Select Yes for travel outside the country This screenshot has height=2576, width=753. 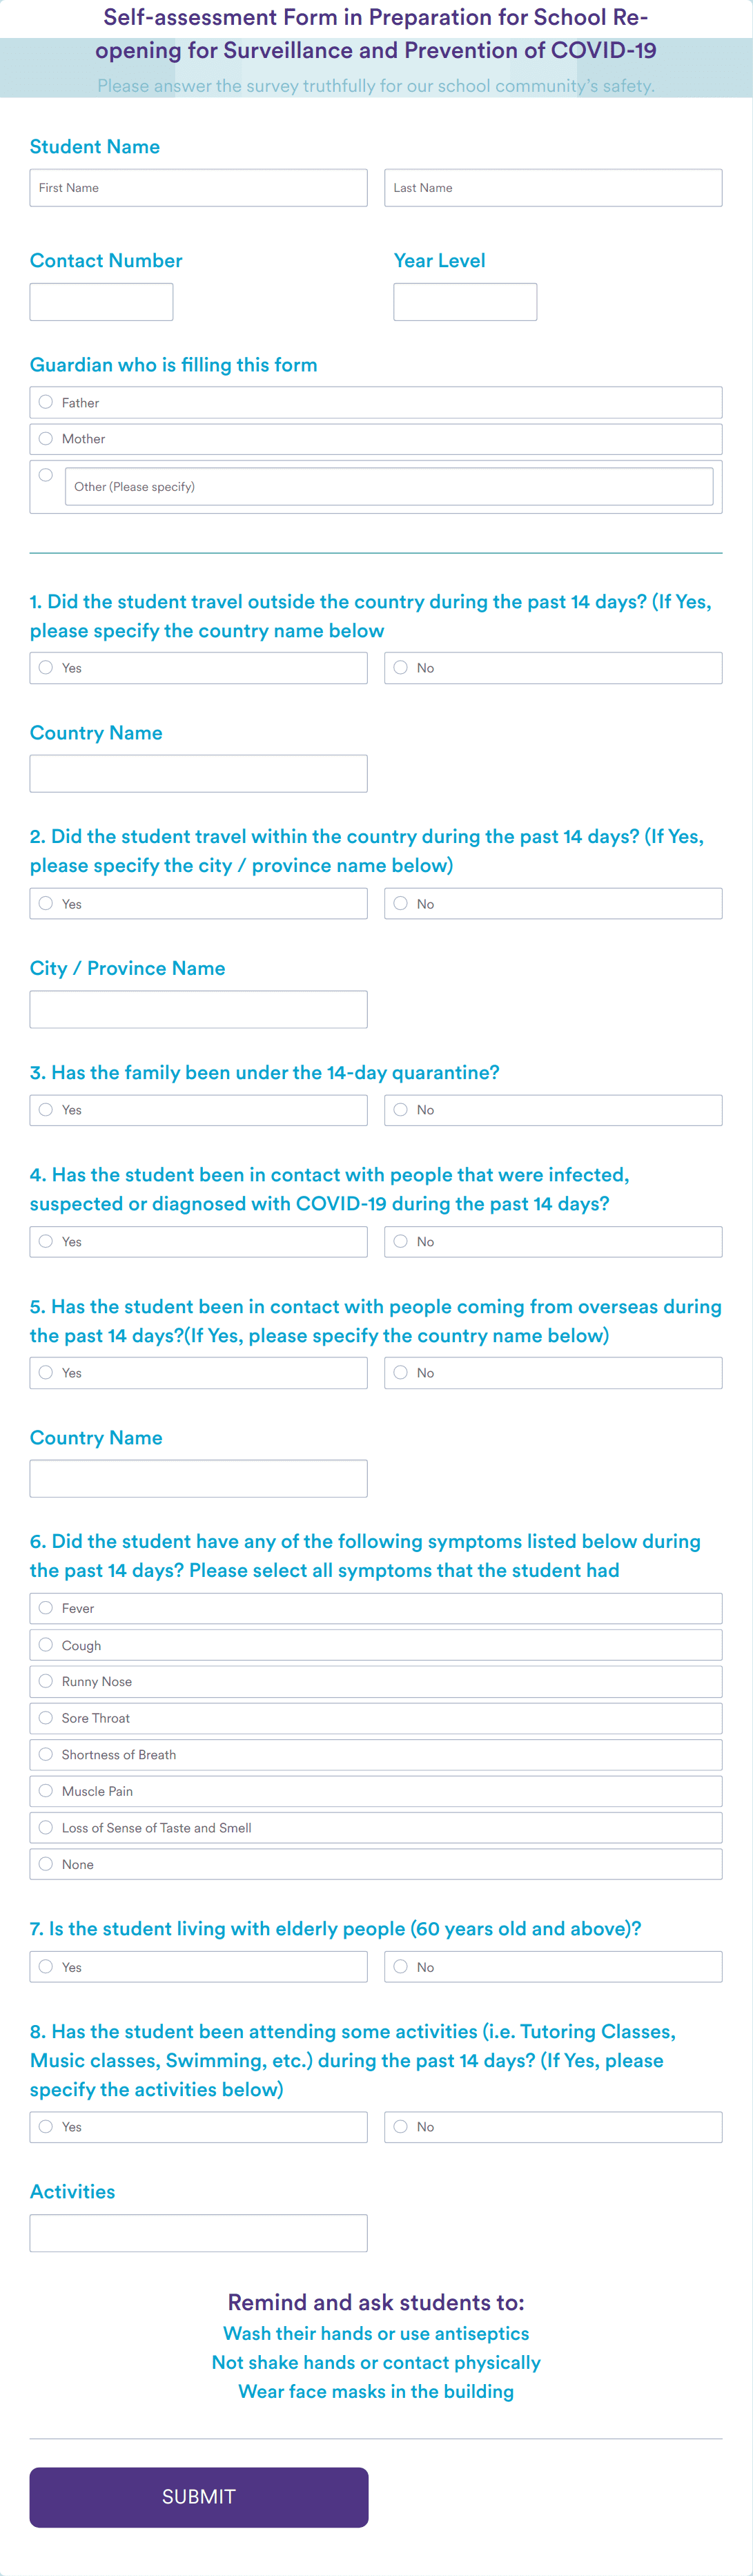(x=46, y=667)
